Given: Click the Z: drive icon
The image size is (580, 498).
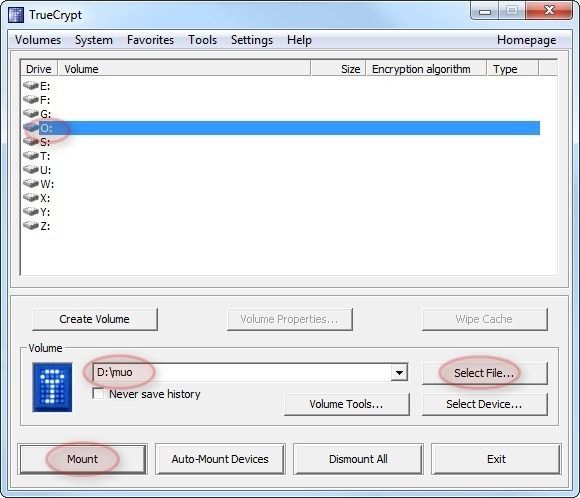Looking at the screenshot, I should 31,226.
